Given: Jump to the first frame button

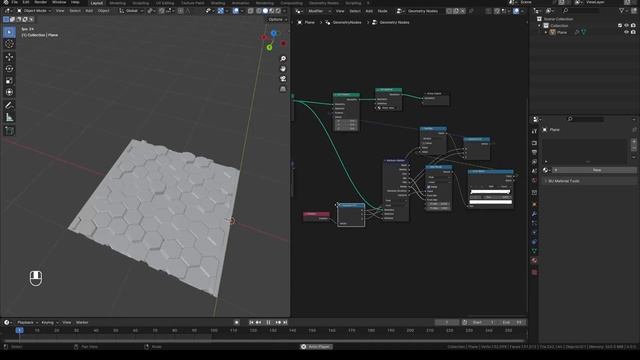Looking at the screenshot, I should pos(251,322).
